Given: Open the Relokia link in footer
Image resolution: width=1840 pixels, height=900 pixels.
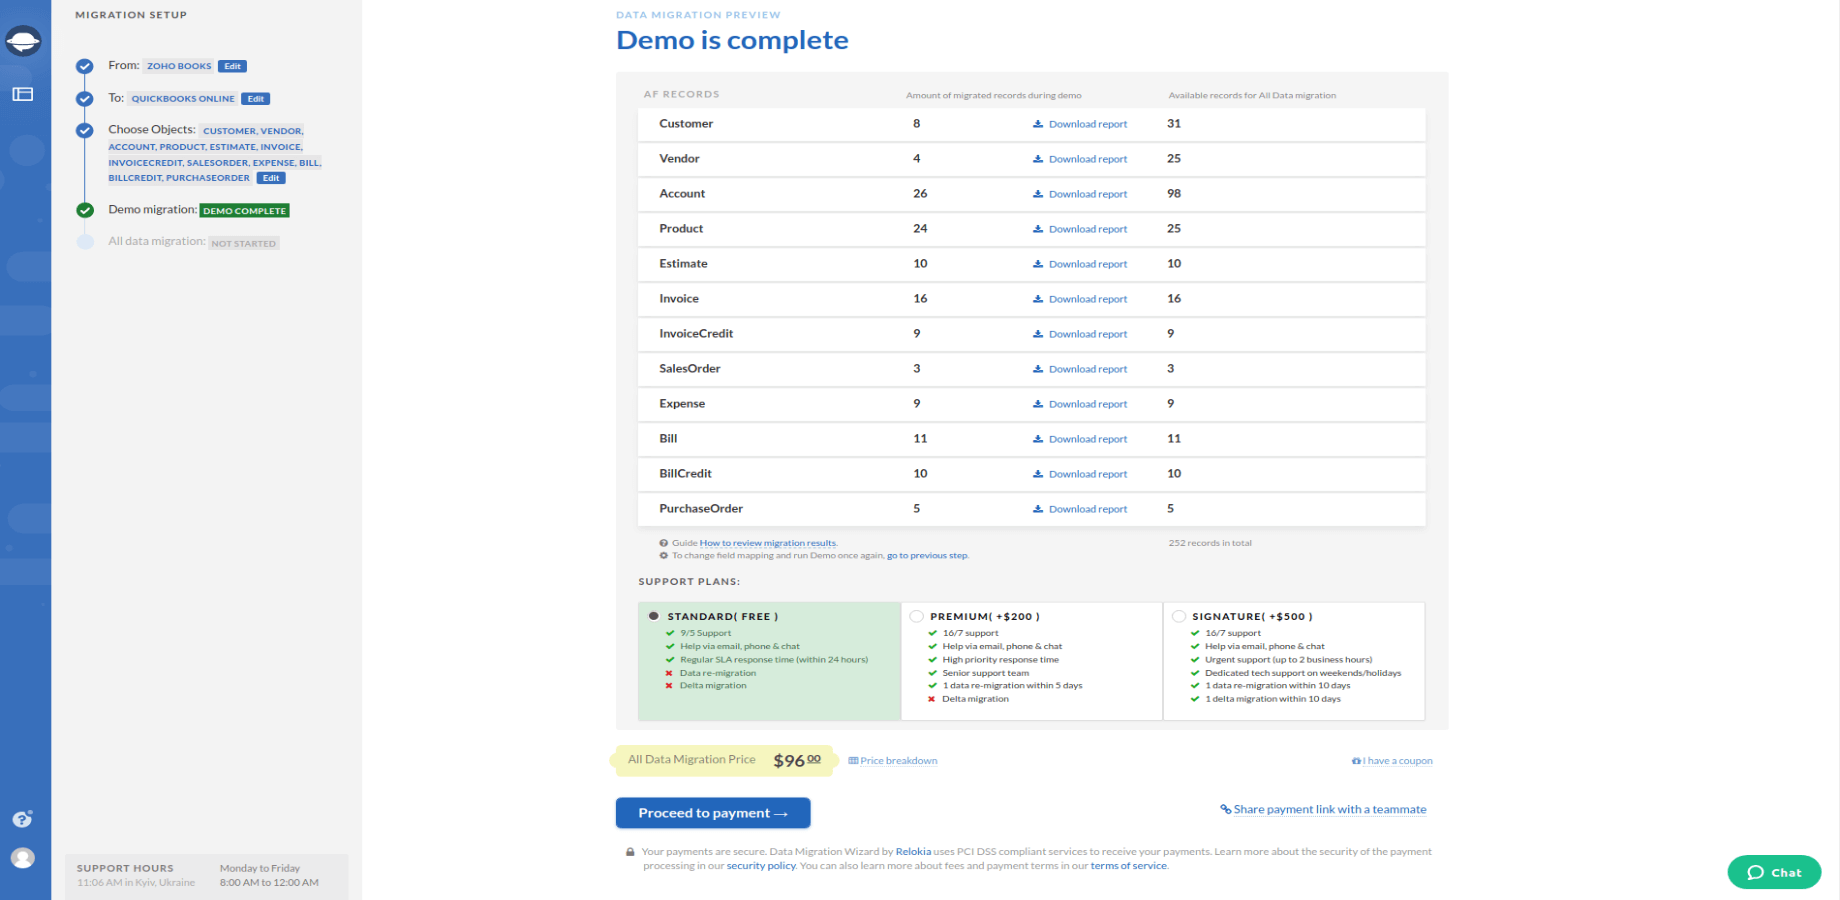Looking at the screenshot, I should point(913,852).
